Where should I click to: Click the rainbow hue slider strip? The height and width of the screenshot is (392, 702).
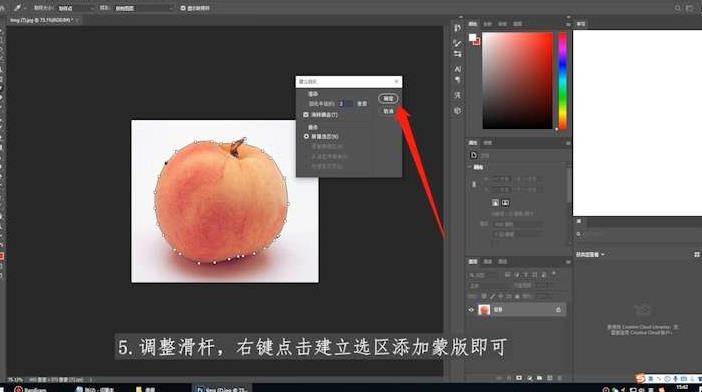click(562, 81)
